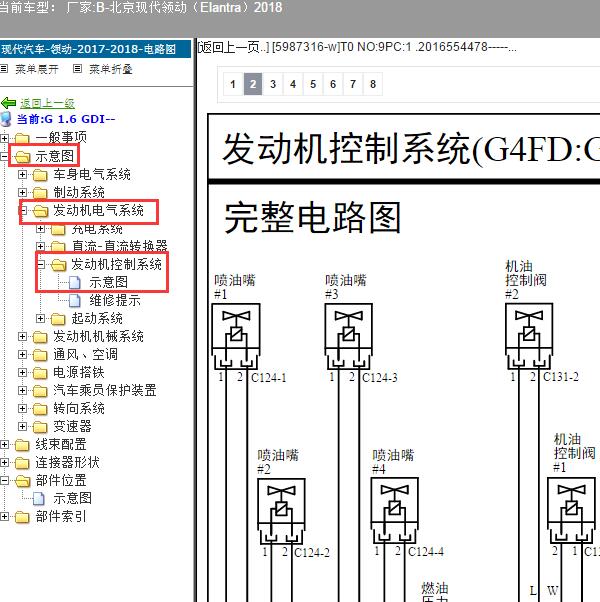Click folder icon beside 连接器形状
Image resolution: width=600 pixels, height=602 pixels.
point(23,463)
